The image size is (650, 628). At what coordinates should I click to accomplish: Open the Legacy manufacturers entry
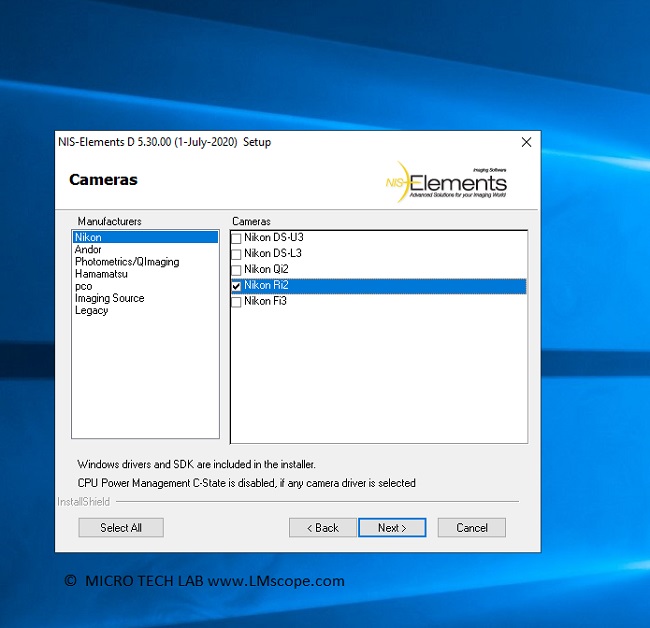tap(92, 310)
